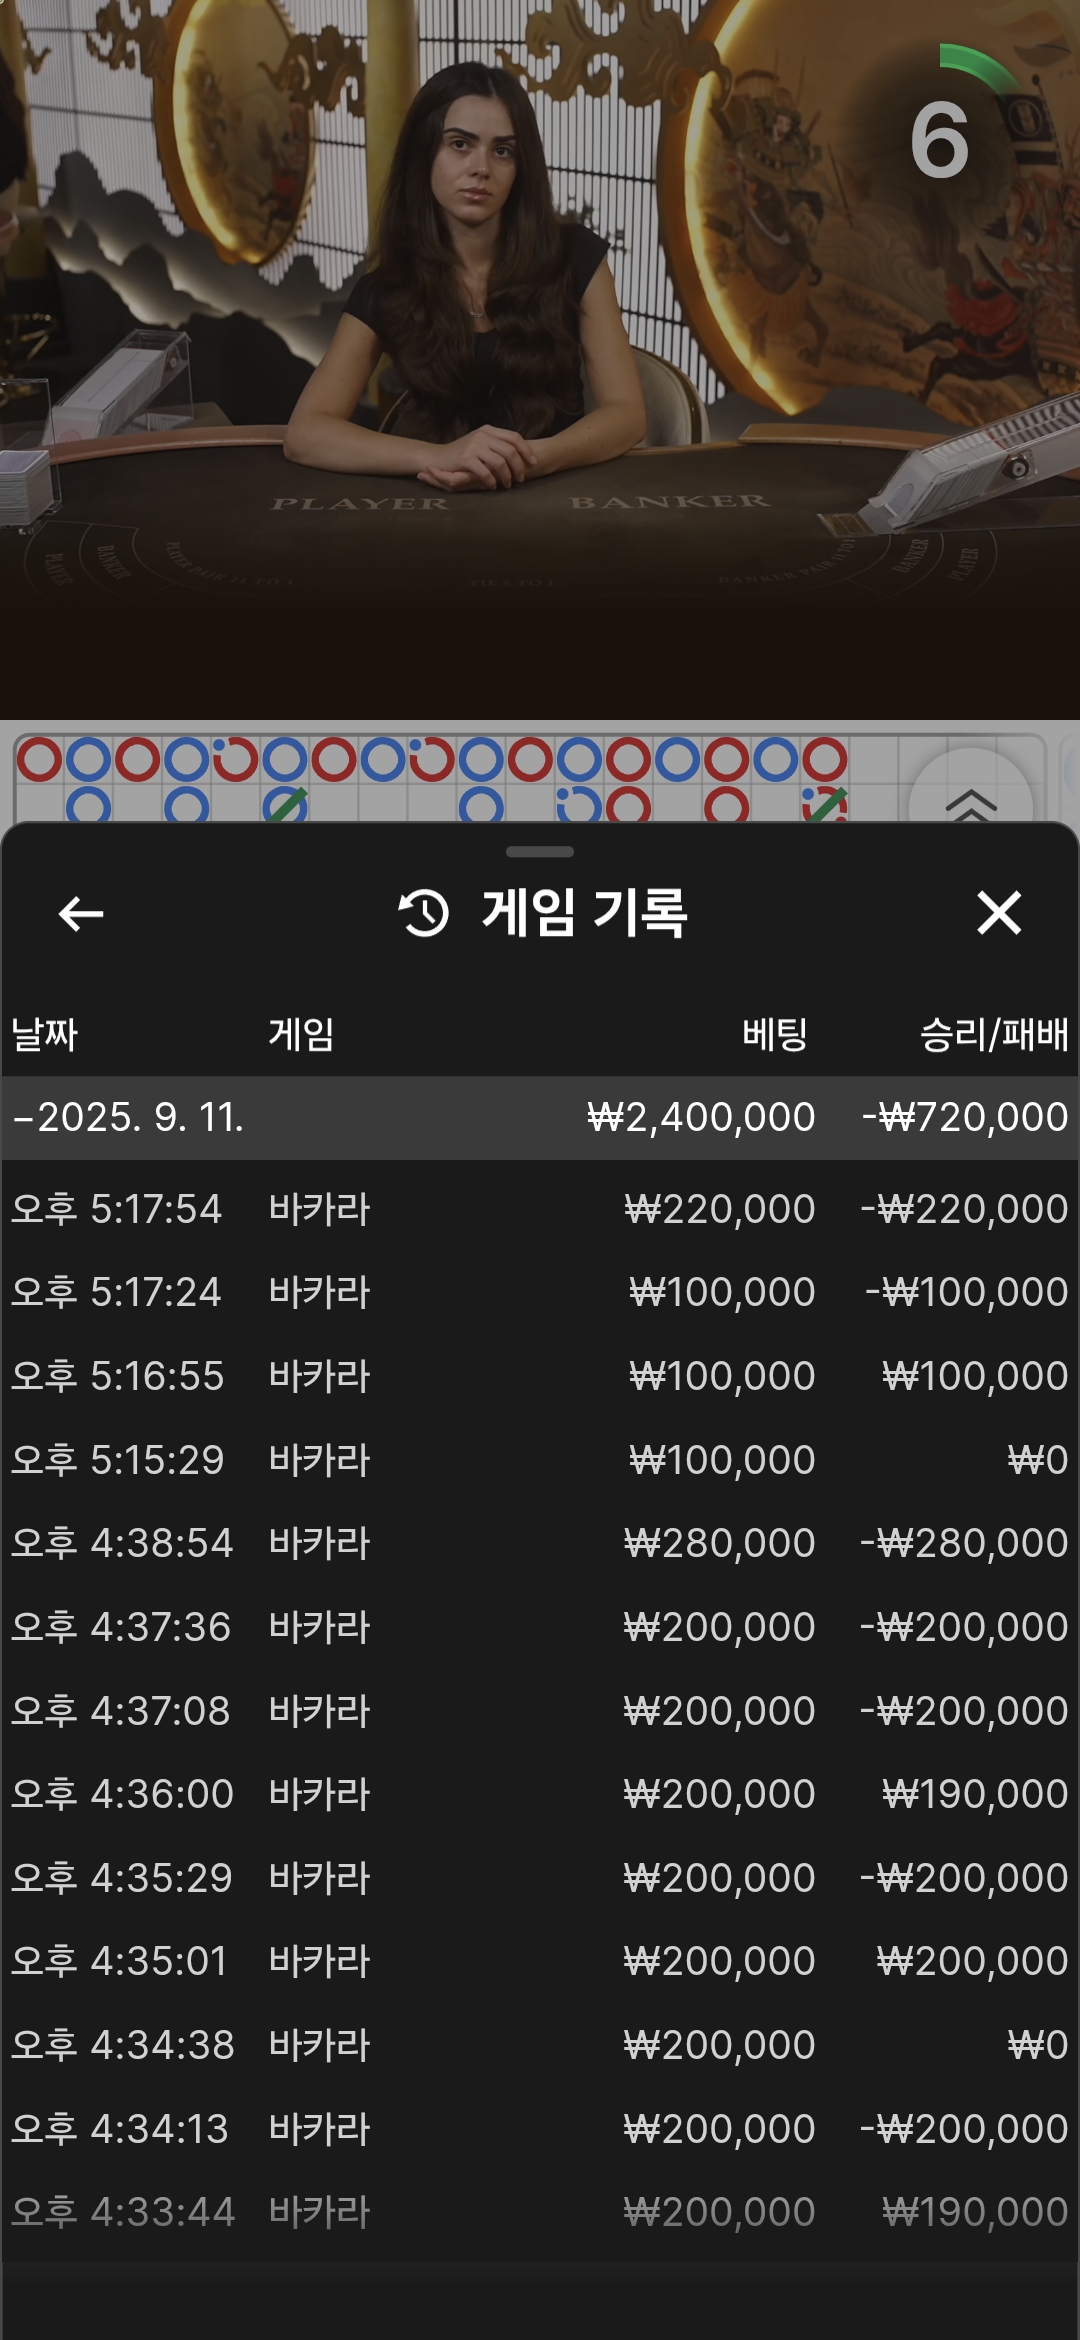Viewport: 1080px width, 2340px height.
Task: Click the countdown timer showing 6
Action: click(x=940, y=141)
